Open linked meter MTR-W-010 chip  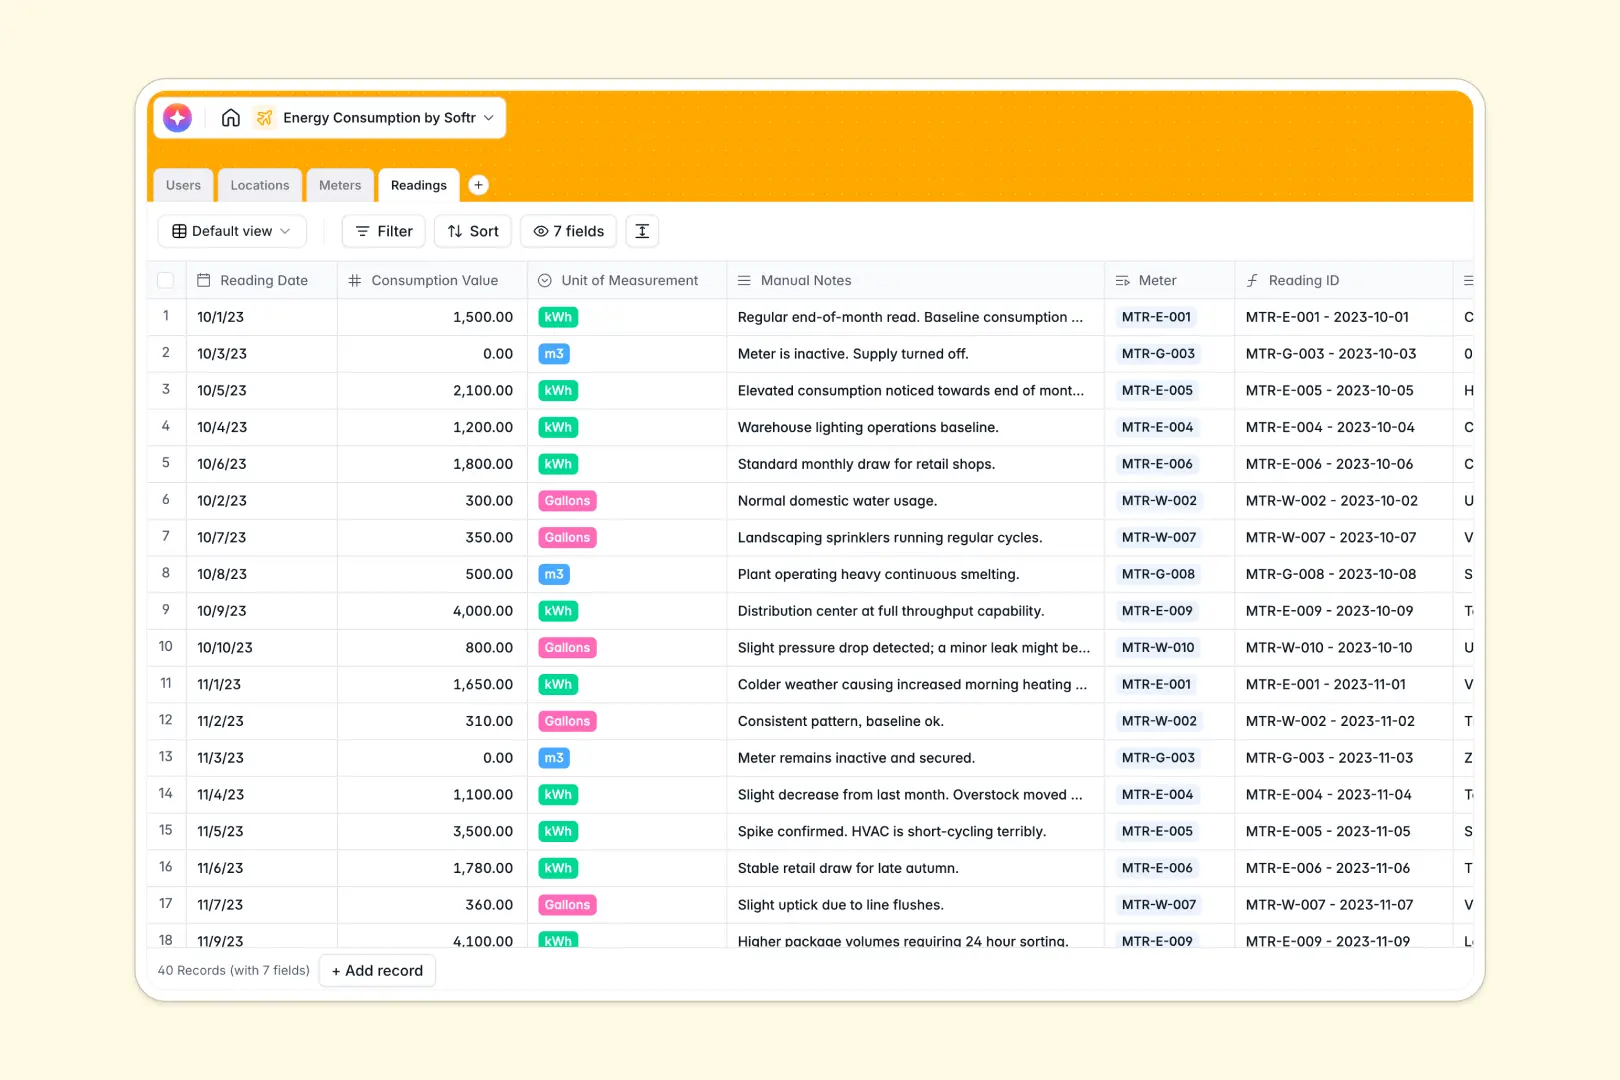point(1158,648)
